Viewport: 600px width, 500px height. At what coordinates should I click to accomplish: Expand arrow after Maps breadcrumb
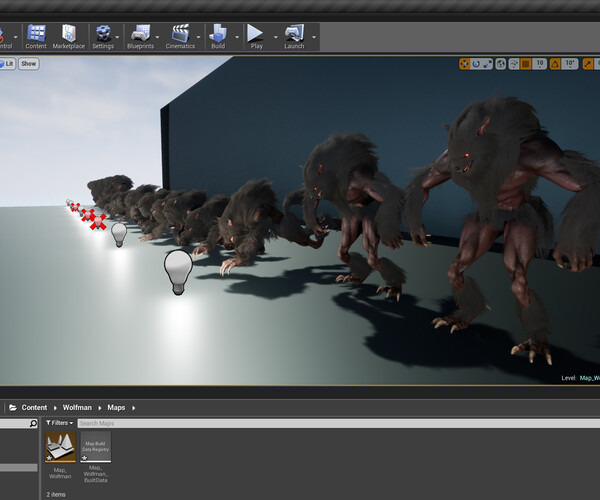134,408
